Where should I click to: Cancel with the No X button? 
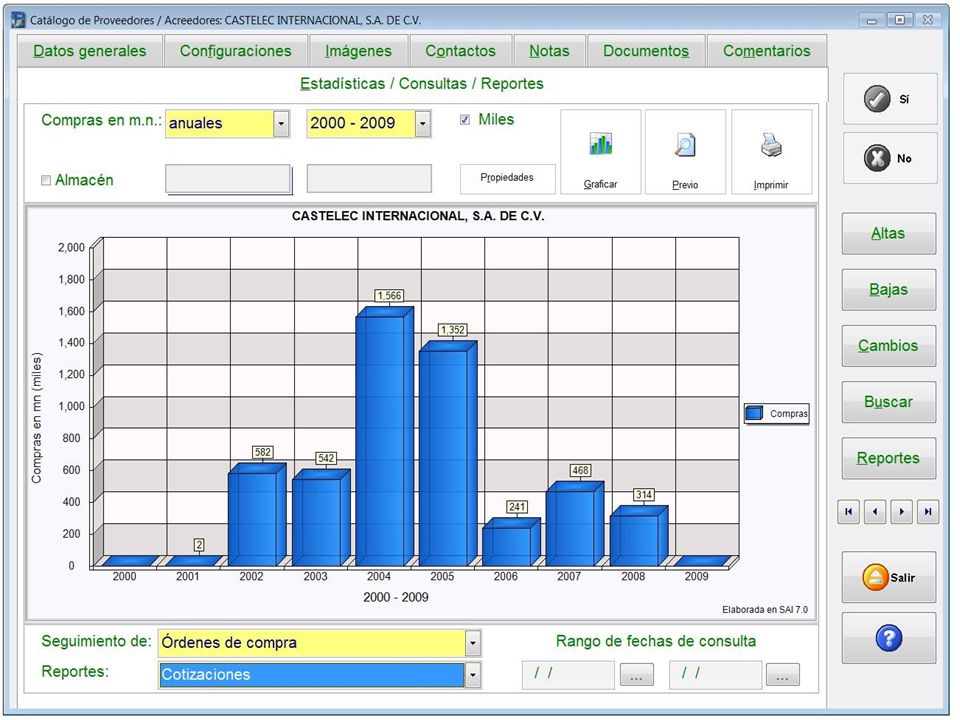pyautogui.click(x=890, y=158)
